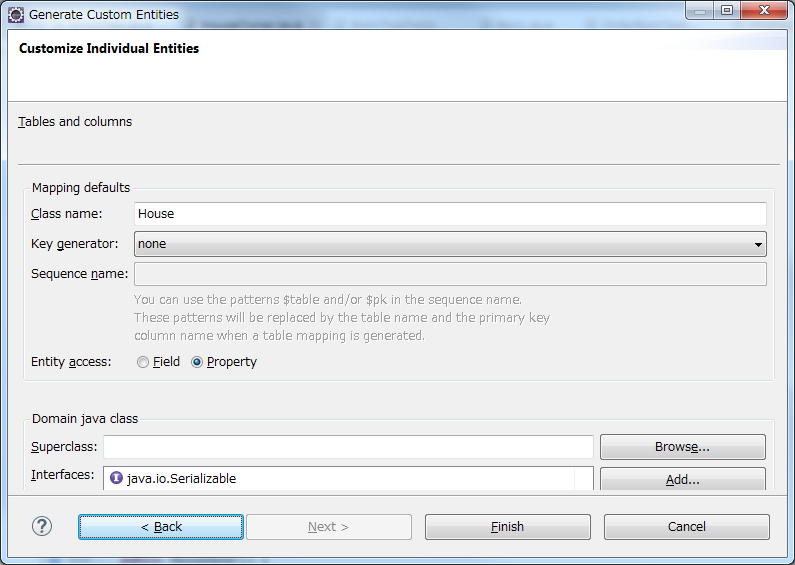Viewport: 795px width, 565px height.
Task: Cancel the entity generation wizard
Action: 686,527
